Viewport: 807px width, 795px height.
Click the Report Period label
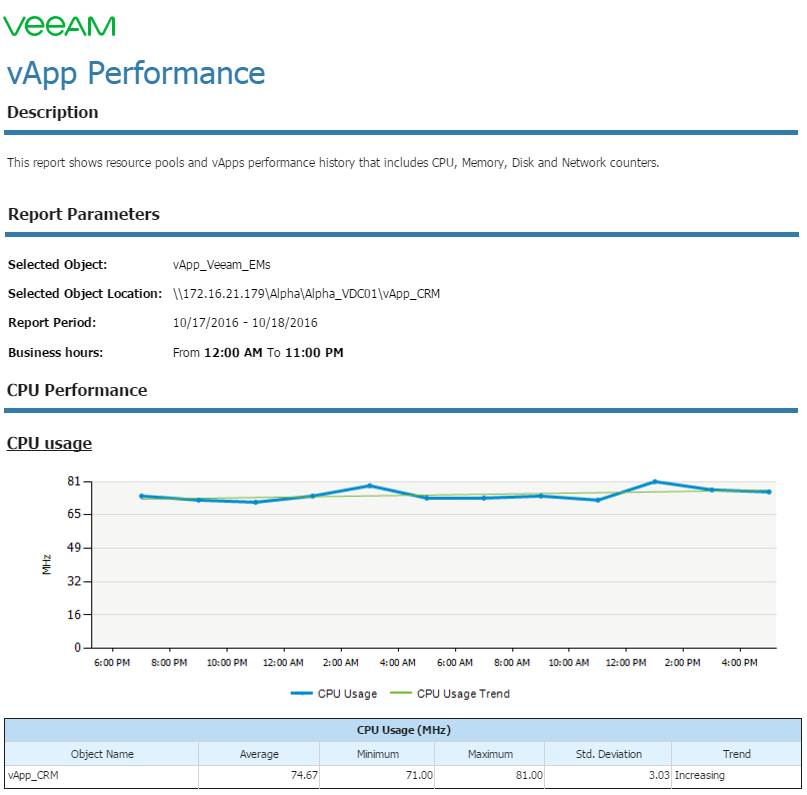tap(52, 323)
